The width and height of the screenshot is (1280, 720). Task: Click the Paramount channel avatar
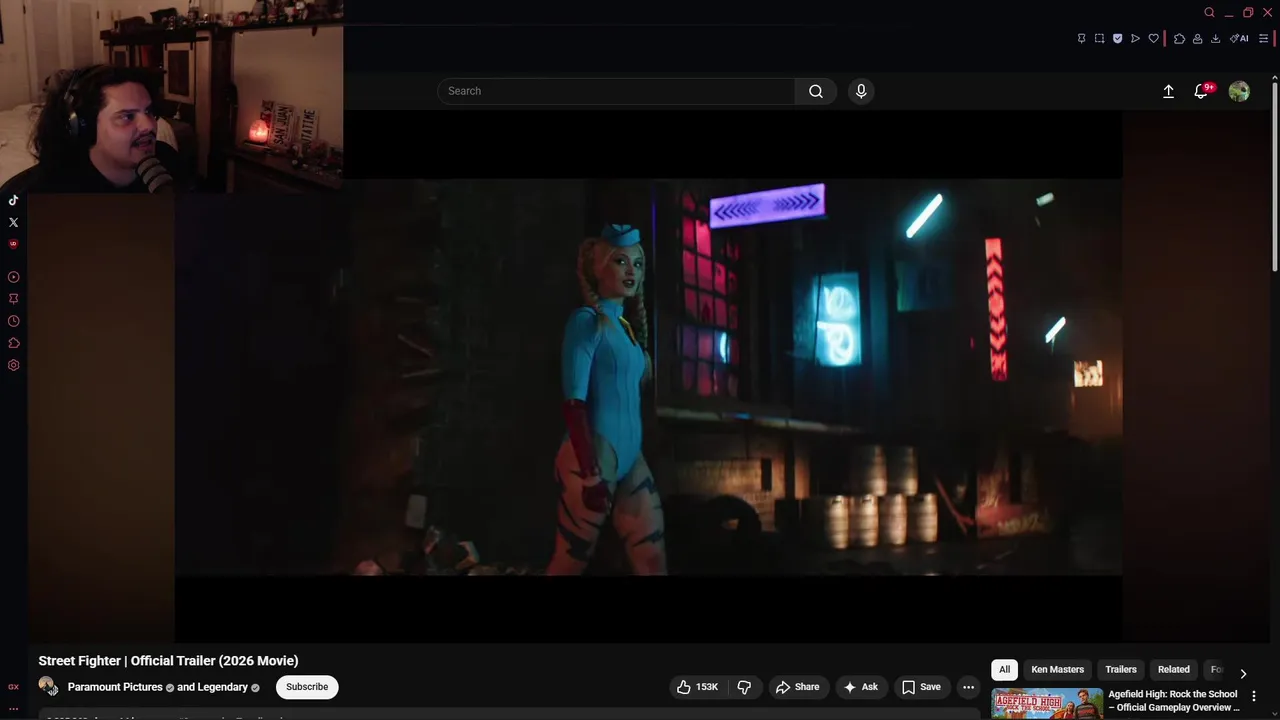pyautogui.click(x=47, y=686)
